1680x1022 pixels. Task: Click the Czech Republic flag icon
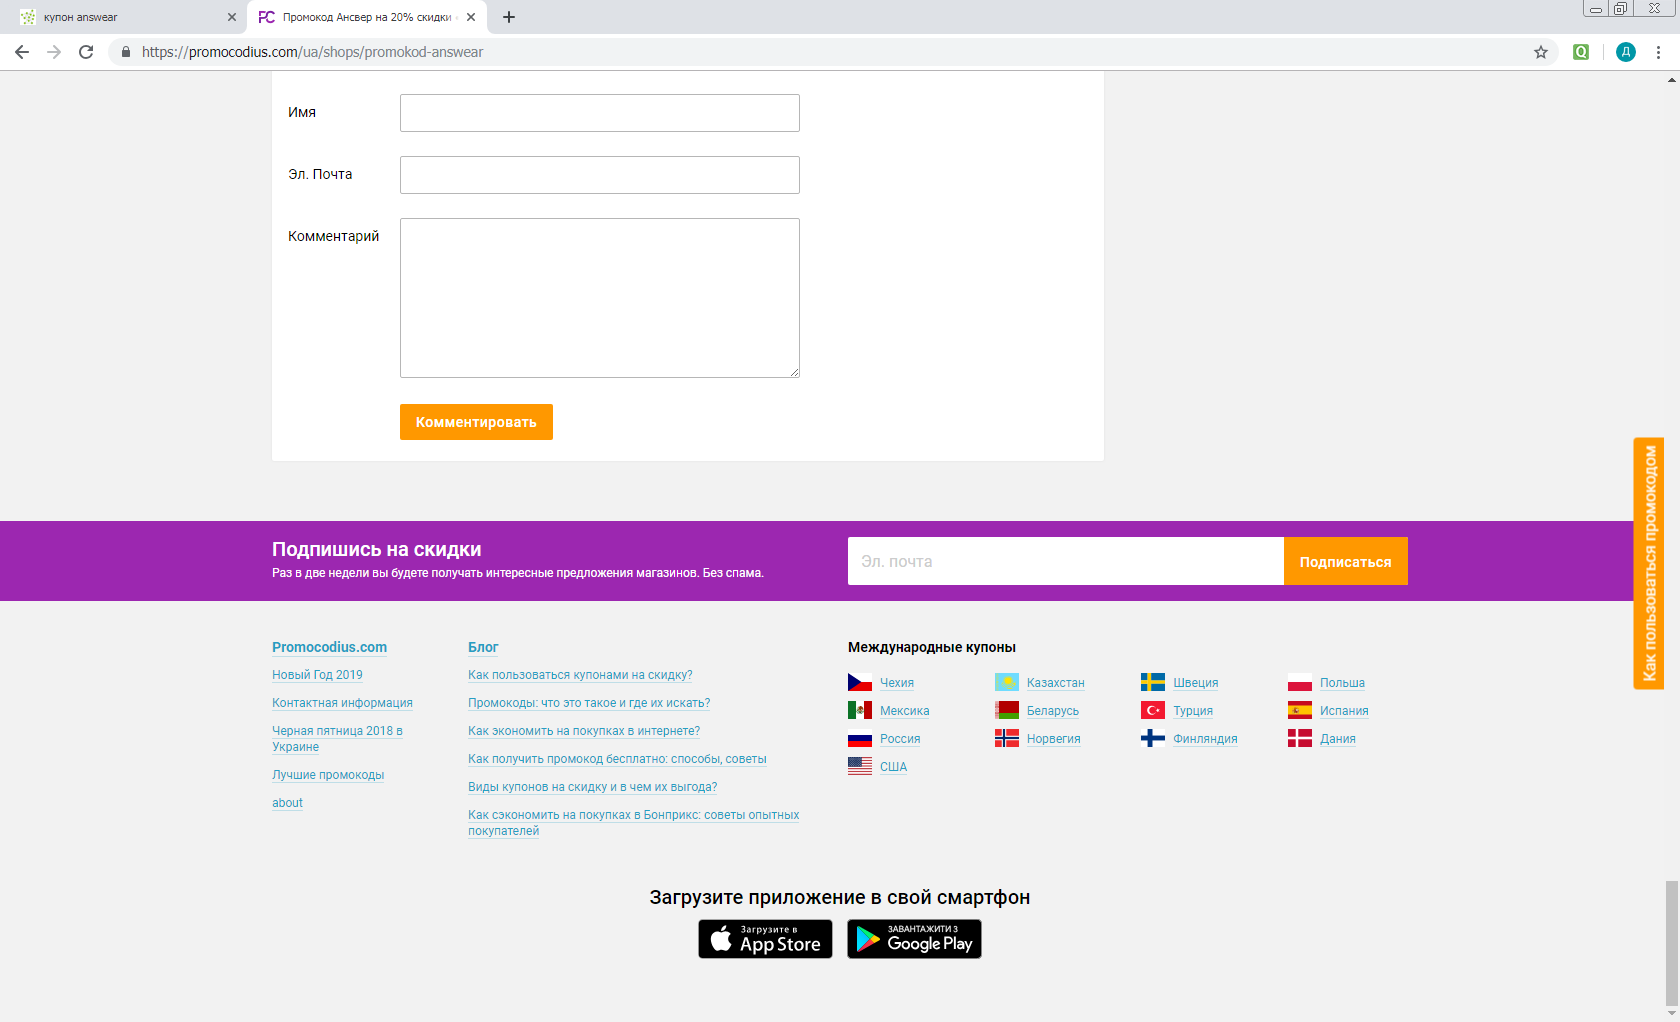coord(860,682)
